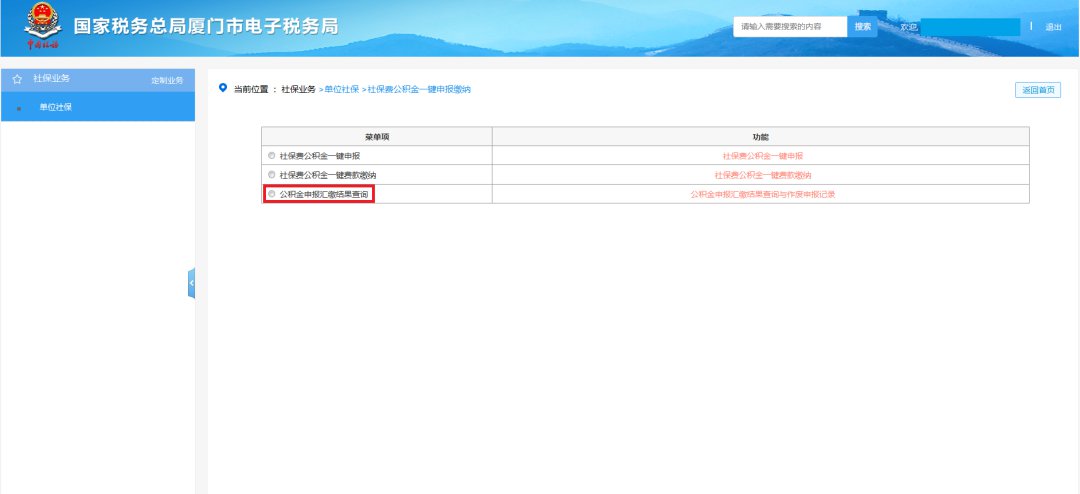Open the red 社保费公积金一键费款缴纳 function link

pyautogui.click(x=762, y=175)
